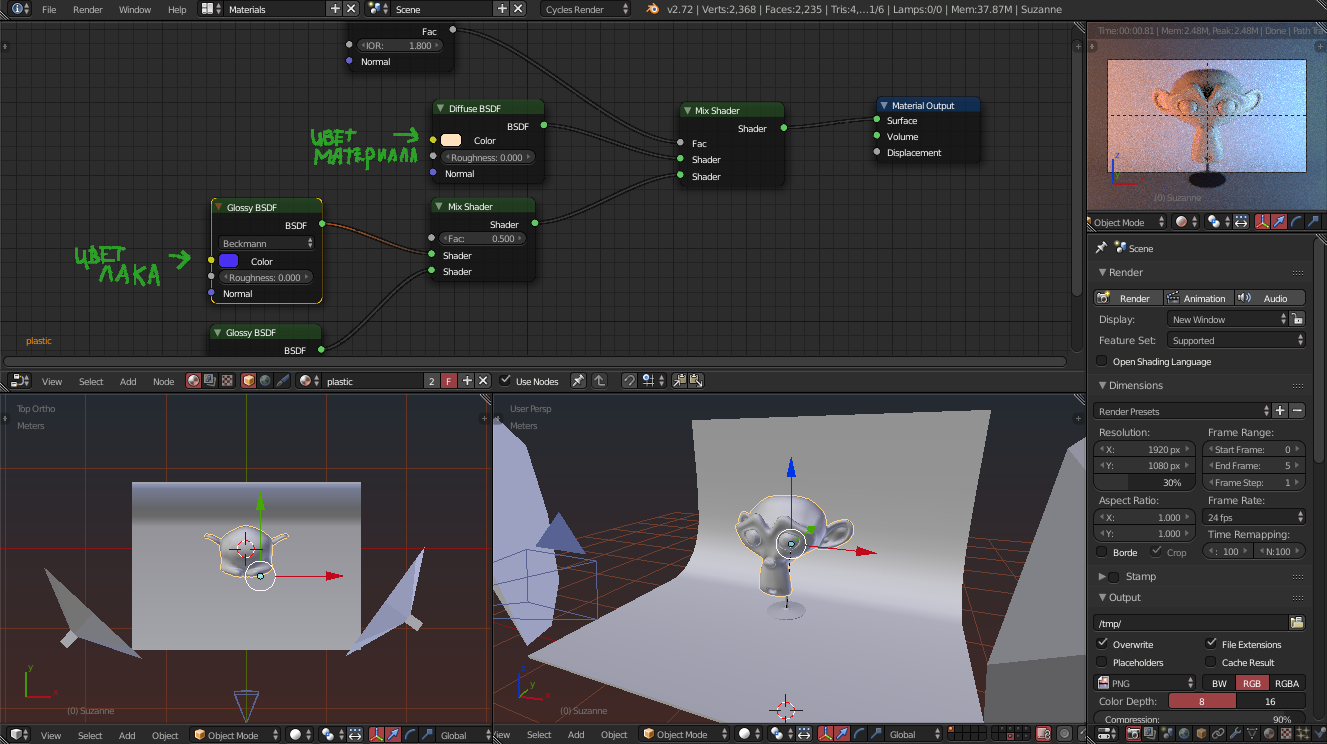Open the Cycles Render engine dropdown

(x=587, y=9)
